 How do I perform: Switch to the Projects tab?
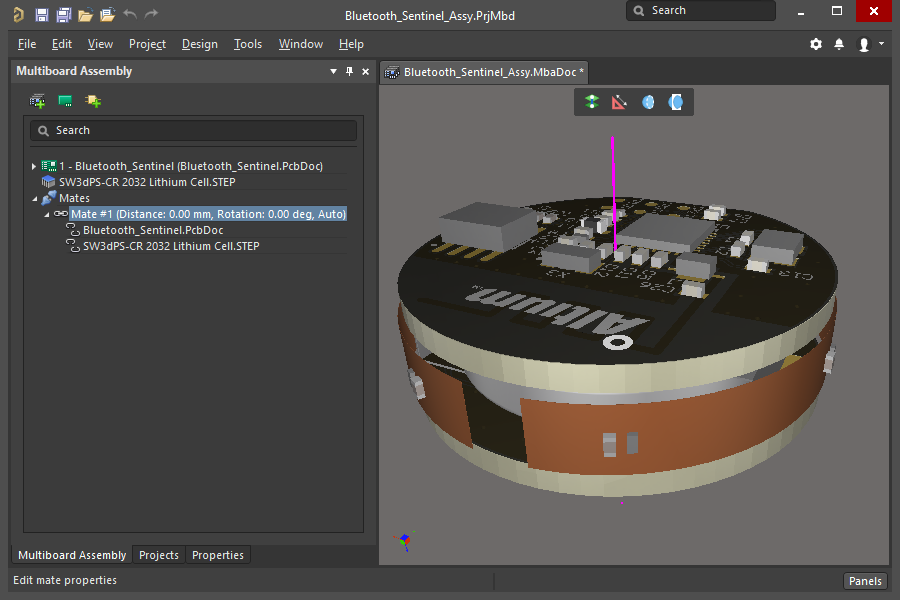158,555
